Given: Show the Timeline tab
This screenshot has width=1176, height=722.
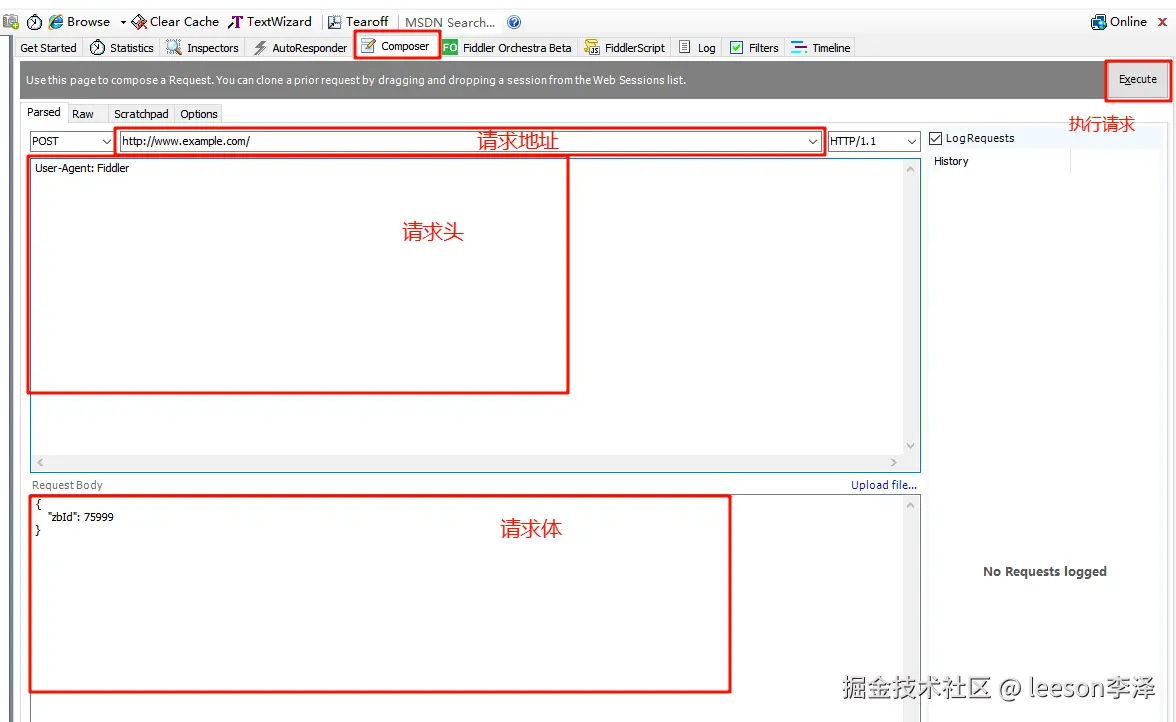Looking at the screenshot, I should point(821,47).
